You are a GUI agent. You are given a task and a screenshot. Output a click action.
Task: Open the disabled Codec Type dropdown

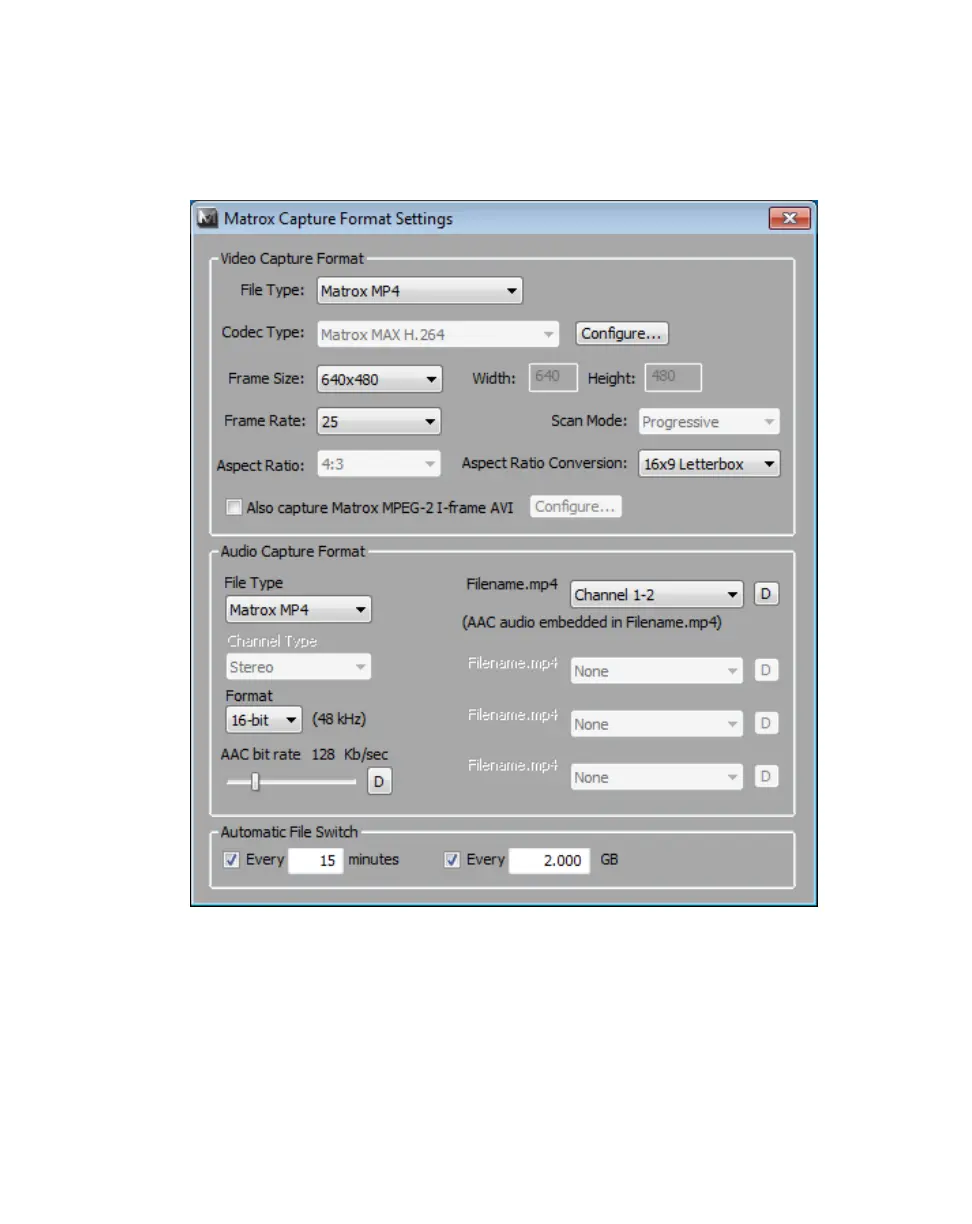pyautogui.click(x=439, y=334)
